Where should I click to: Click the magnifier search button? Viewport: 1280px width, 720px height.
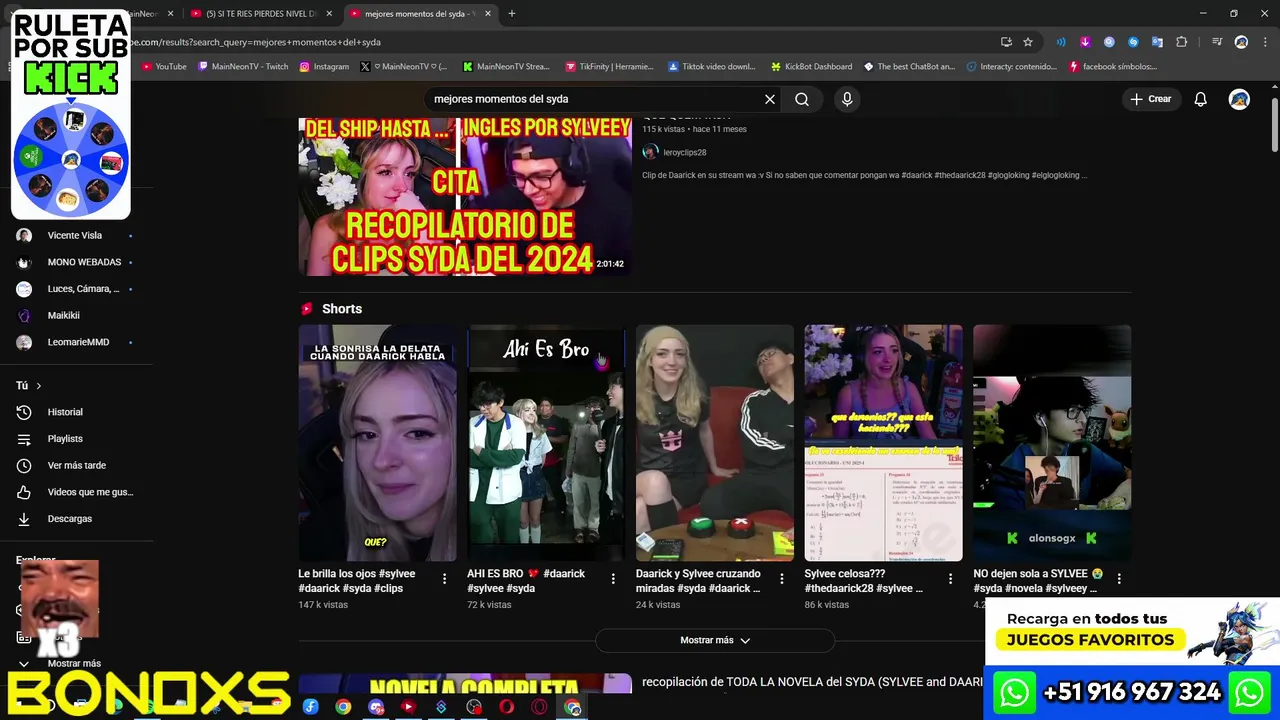click(x=802, y=99)
